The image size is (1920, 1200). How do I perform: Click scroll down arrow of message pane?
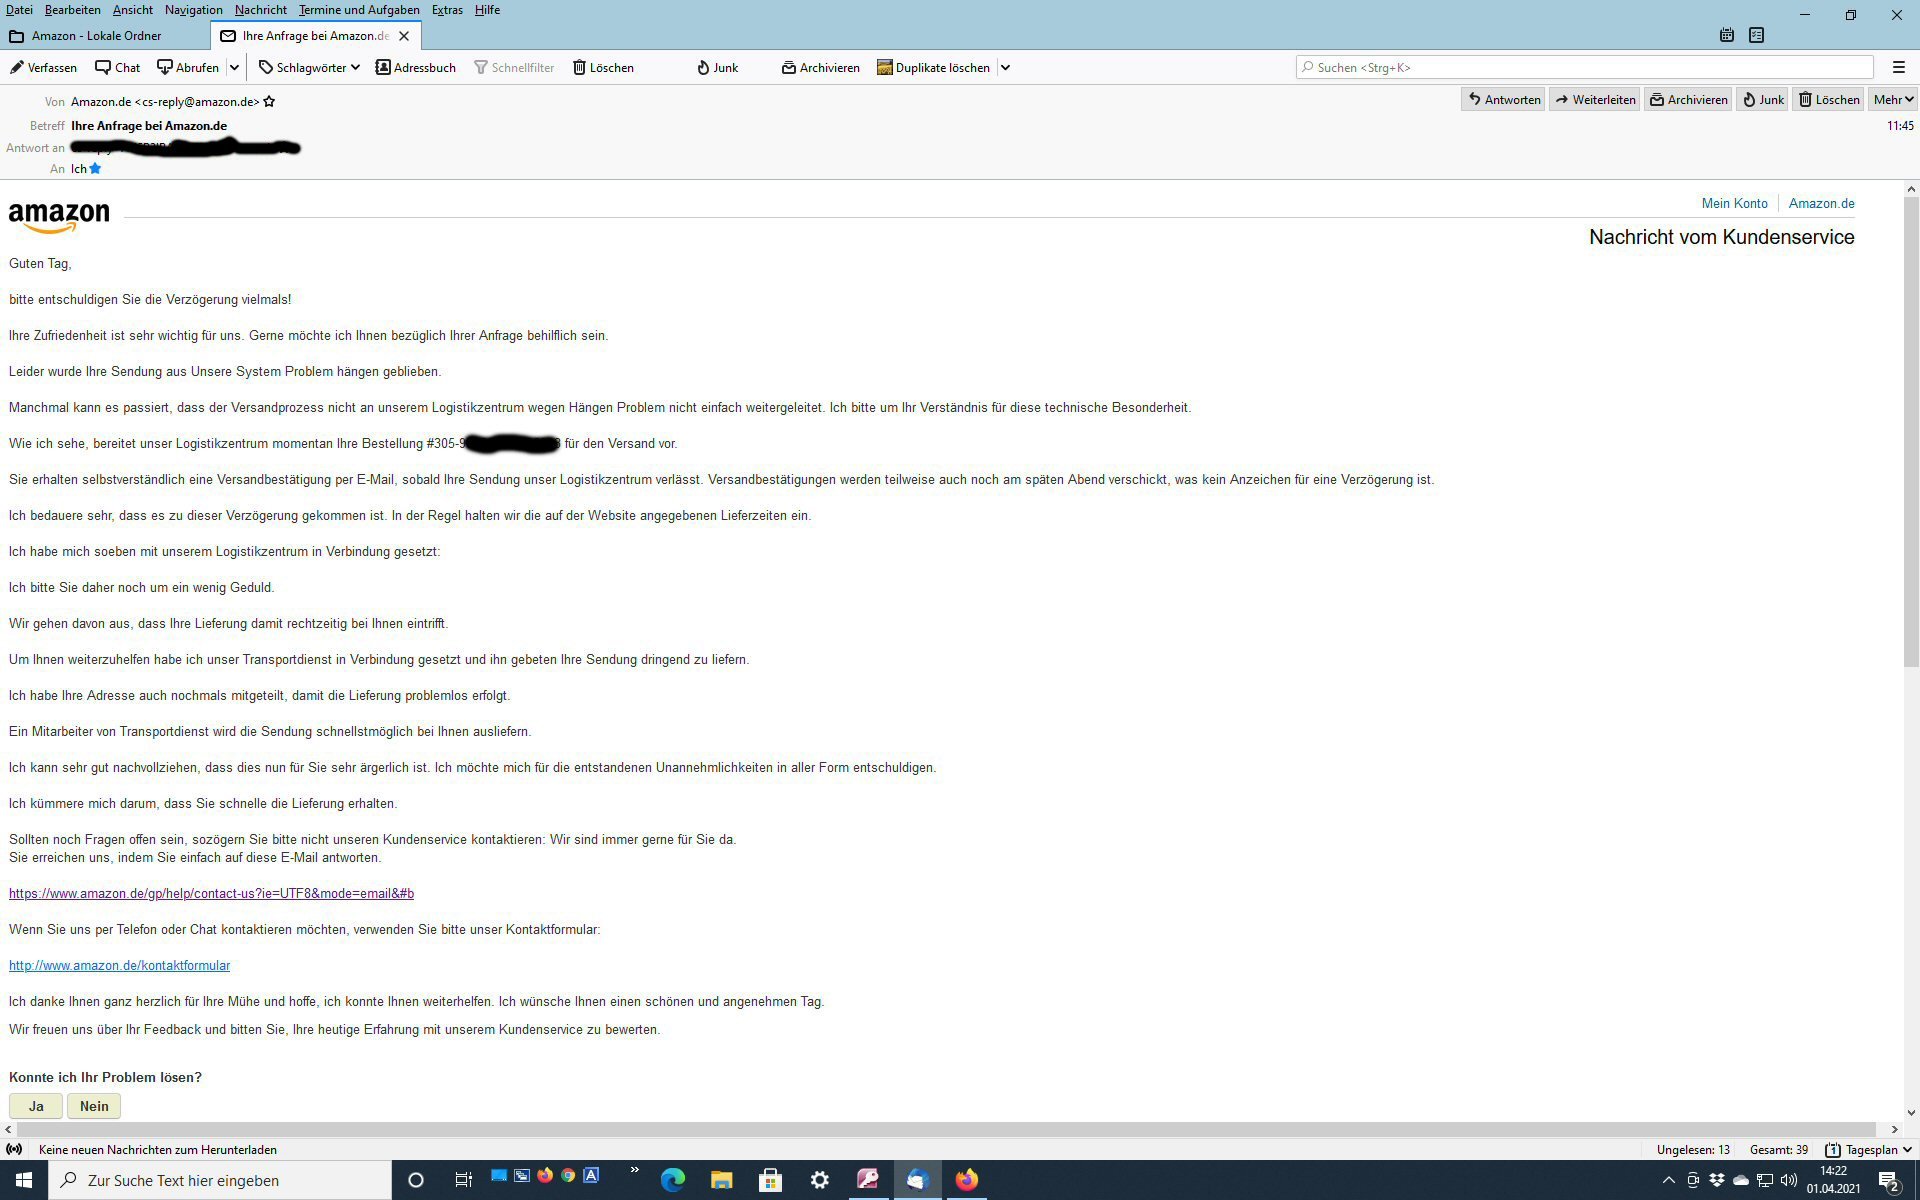[x=1911, y=1112]
